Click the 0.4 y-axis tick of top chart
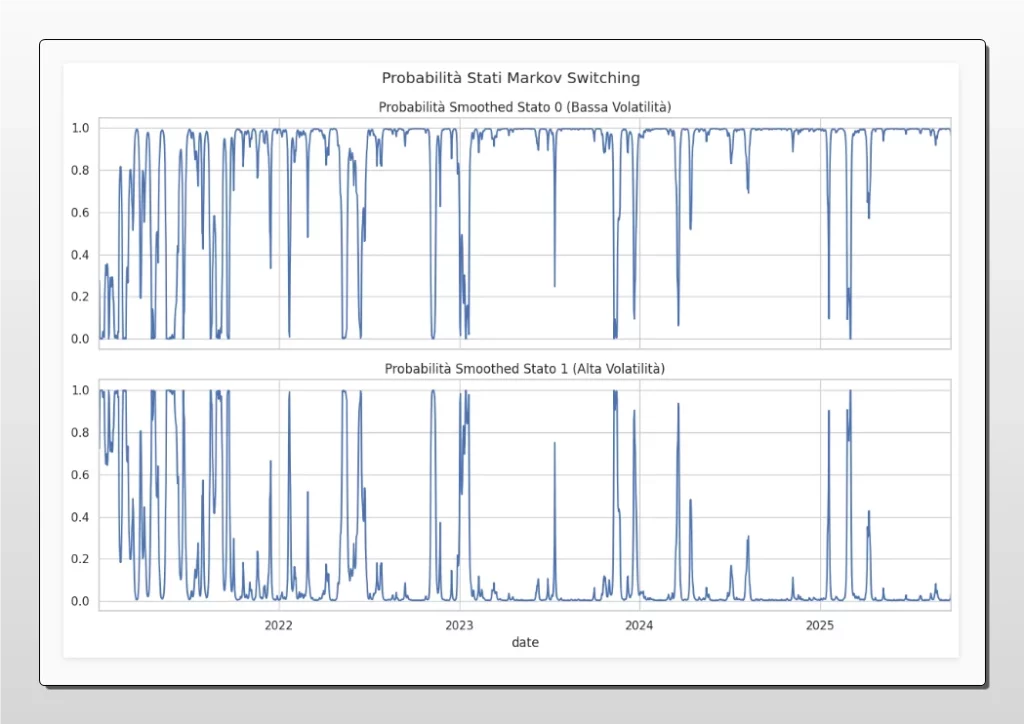This screenshot has height=724, width=1024. pos(80,255)
